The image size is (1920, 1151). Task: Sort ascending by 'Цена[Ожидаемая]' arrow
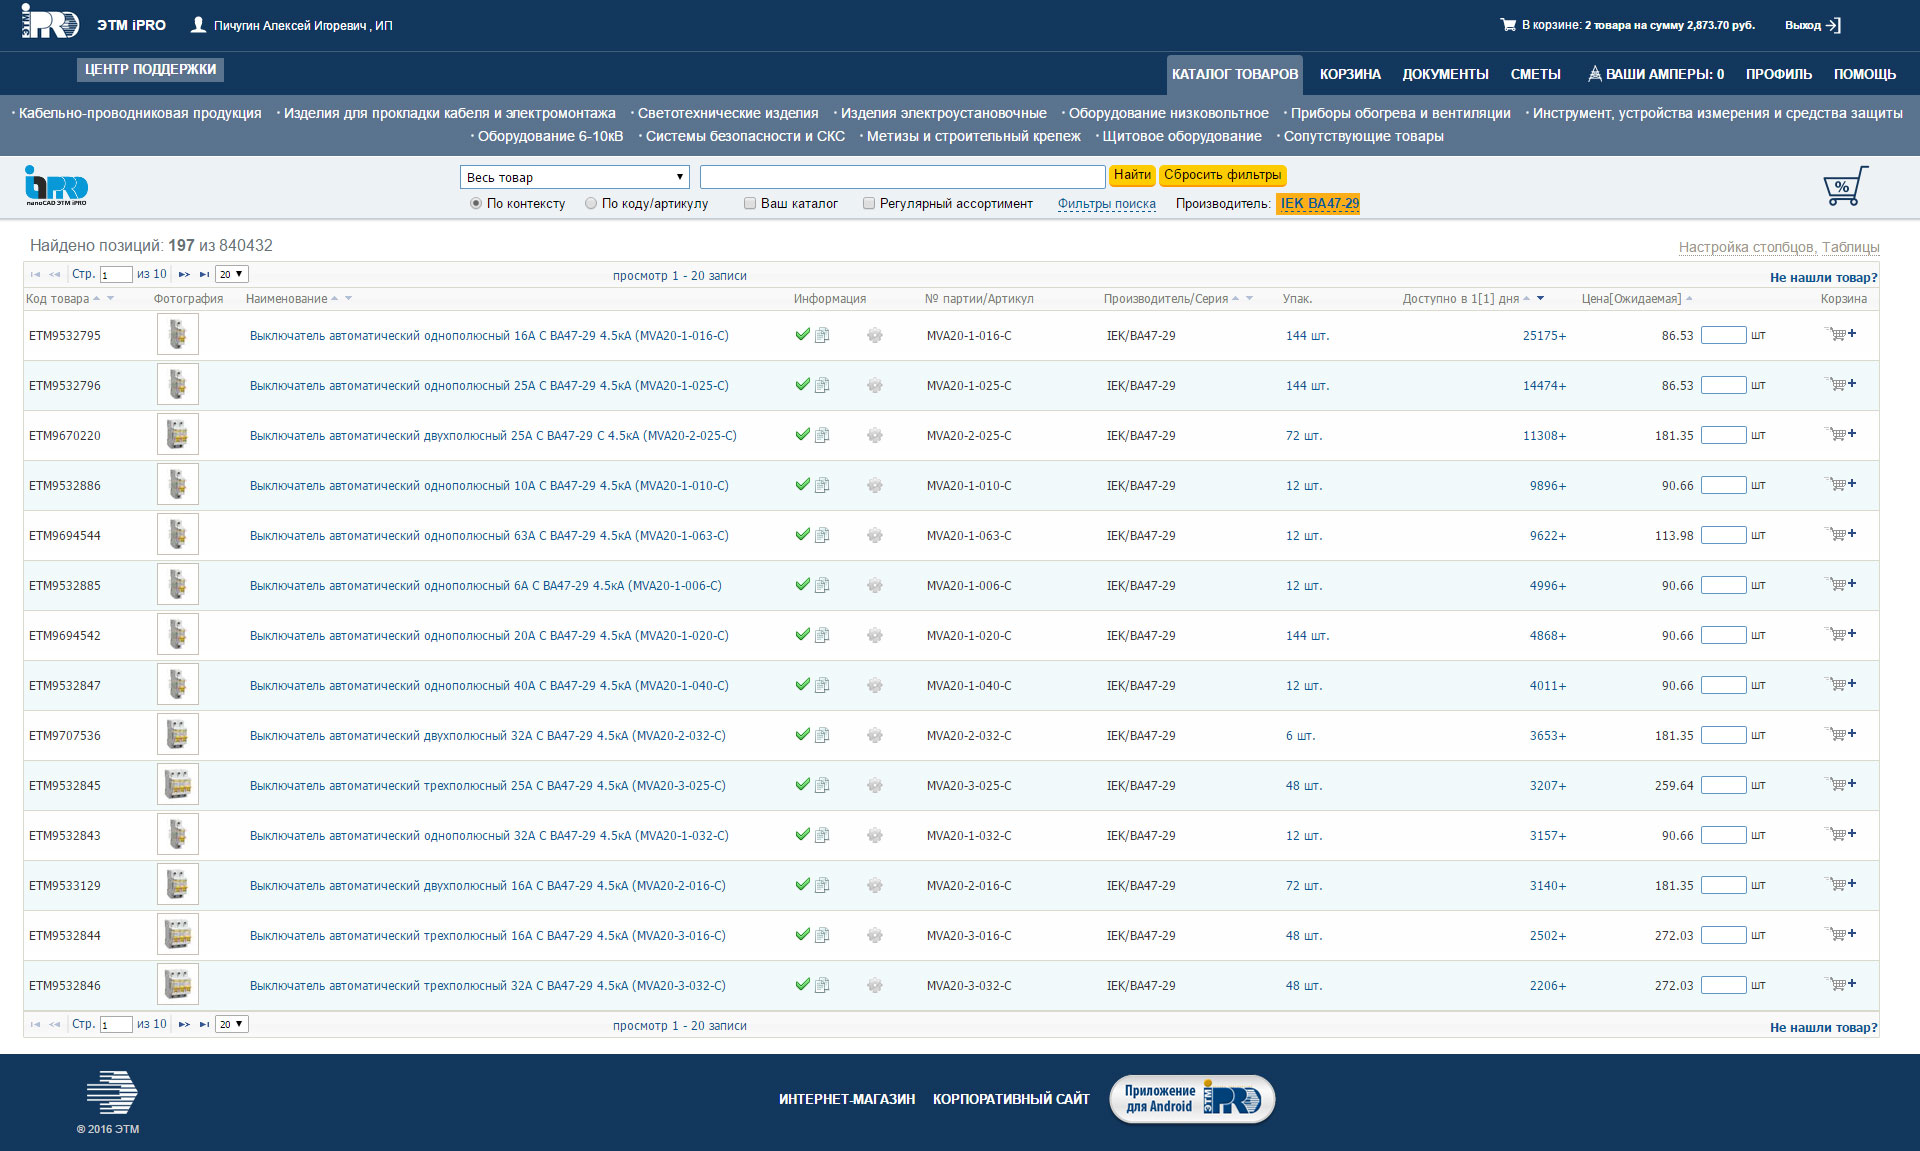click(1689, 298)
